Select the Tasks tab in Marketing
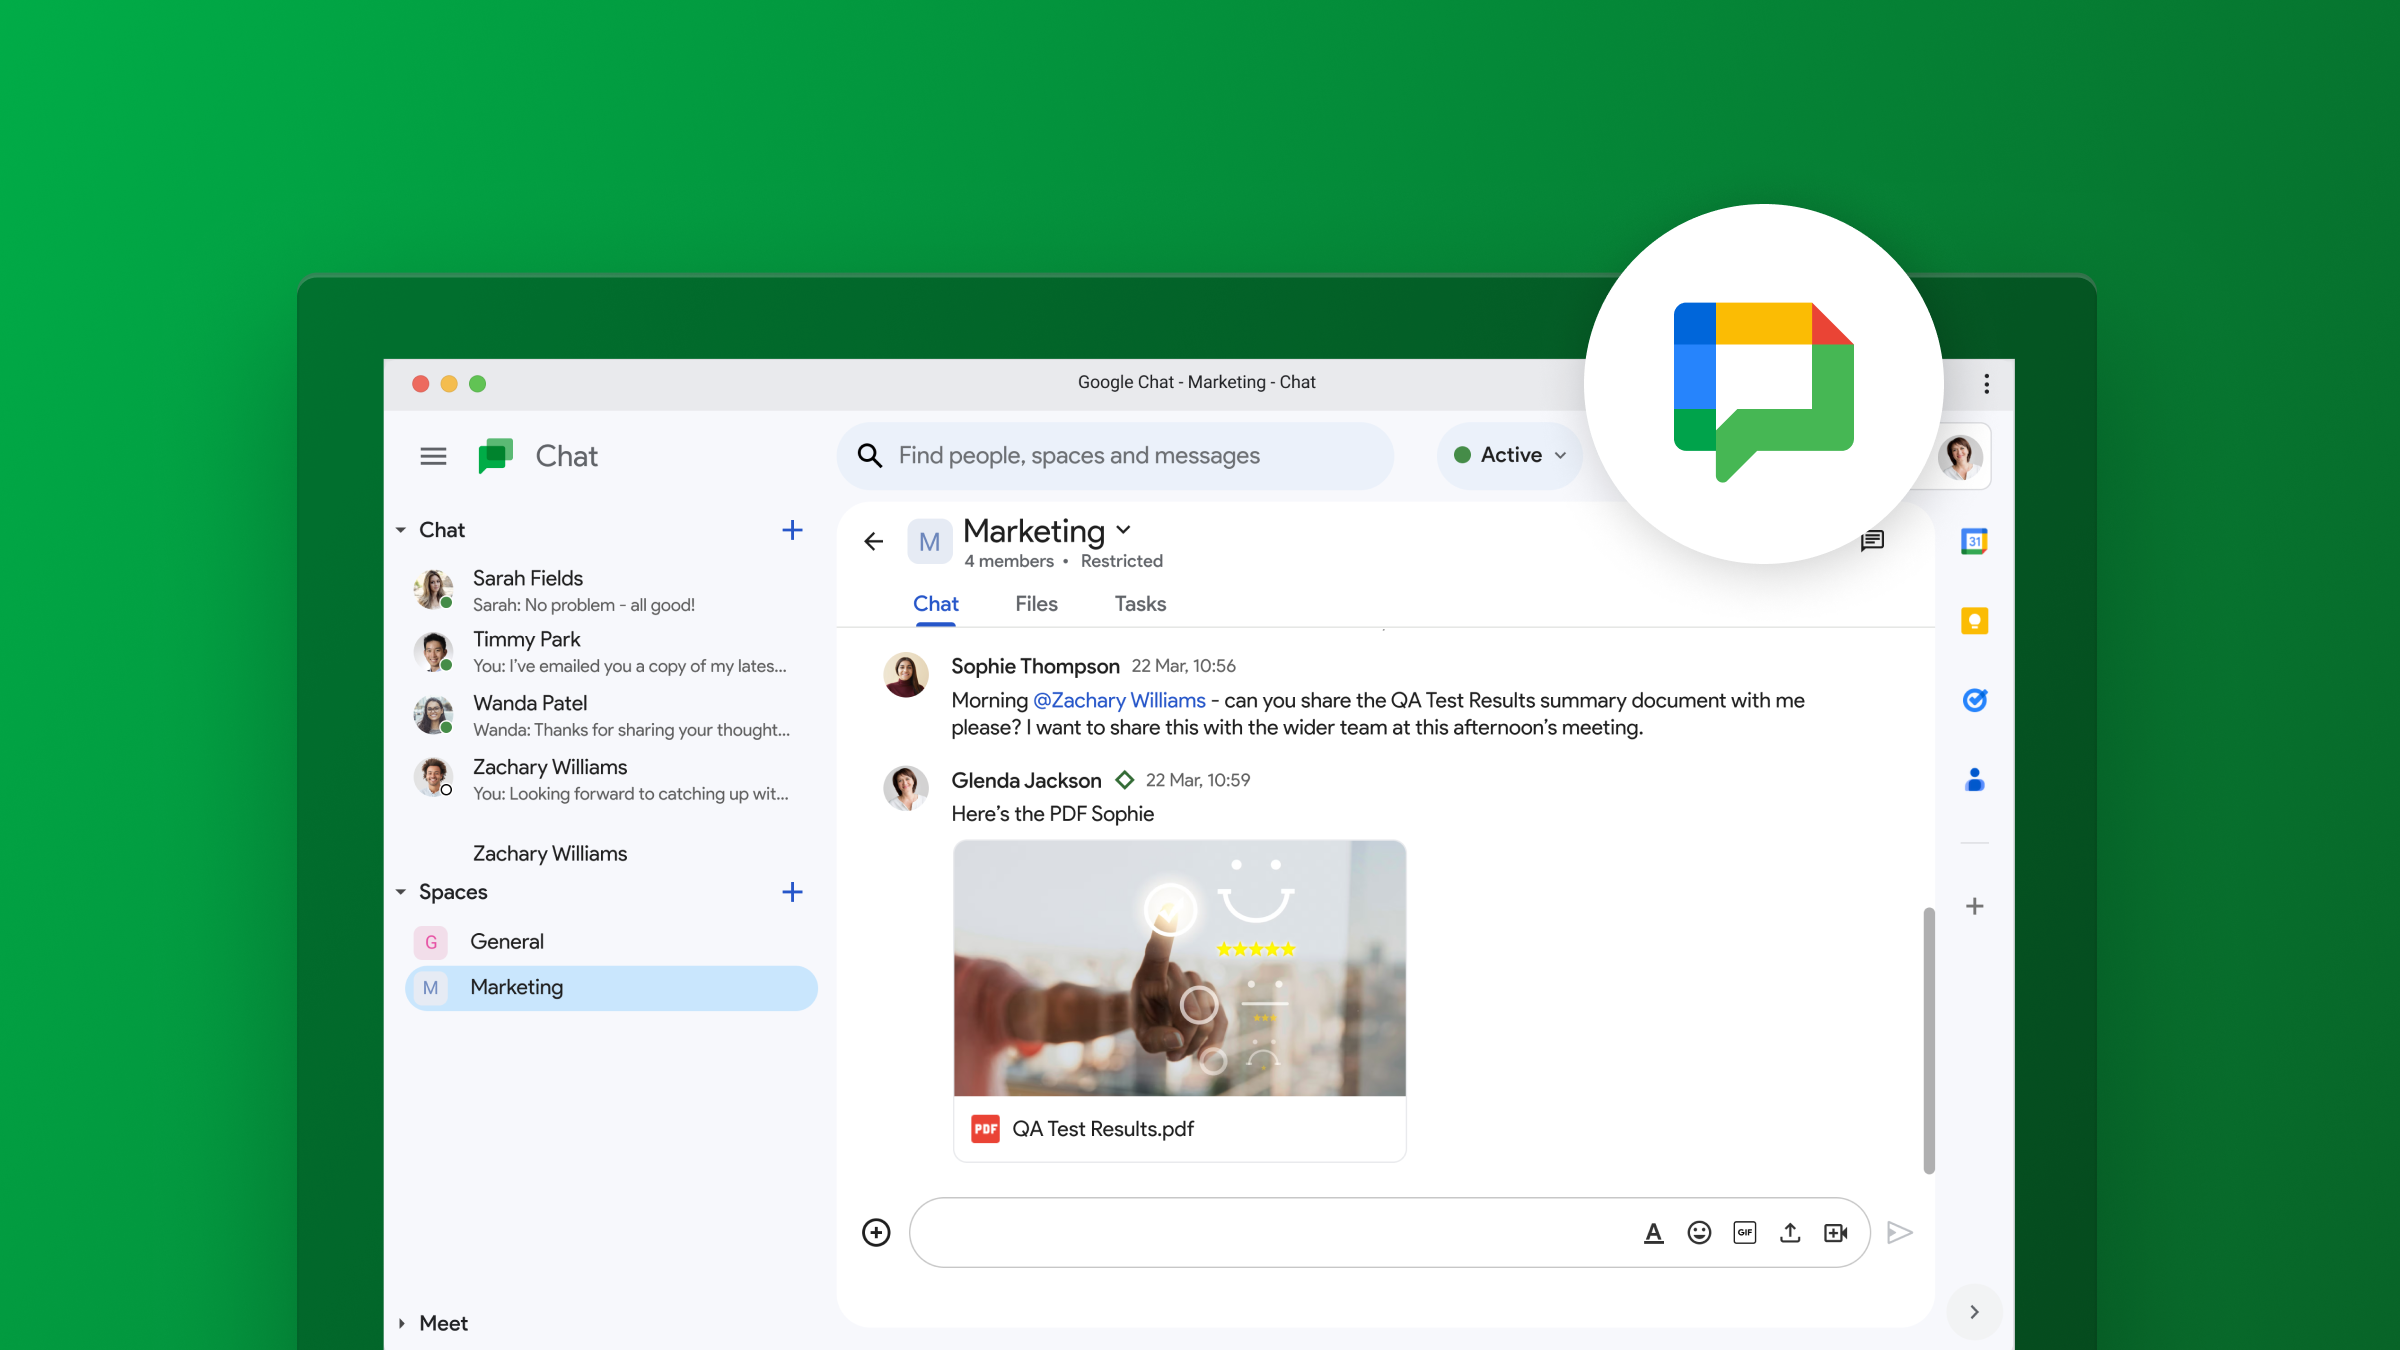Viewport: 2400px width, 1350px height. (1139, 603)
